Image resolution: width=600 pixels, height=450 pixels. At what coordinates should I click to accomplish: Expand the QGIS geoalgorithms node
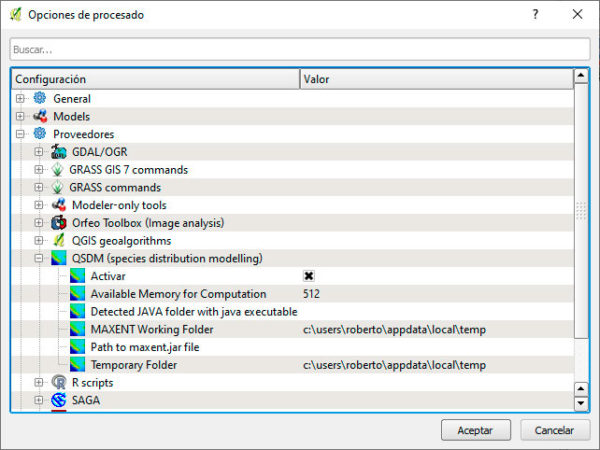pos(39,241)
